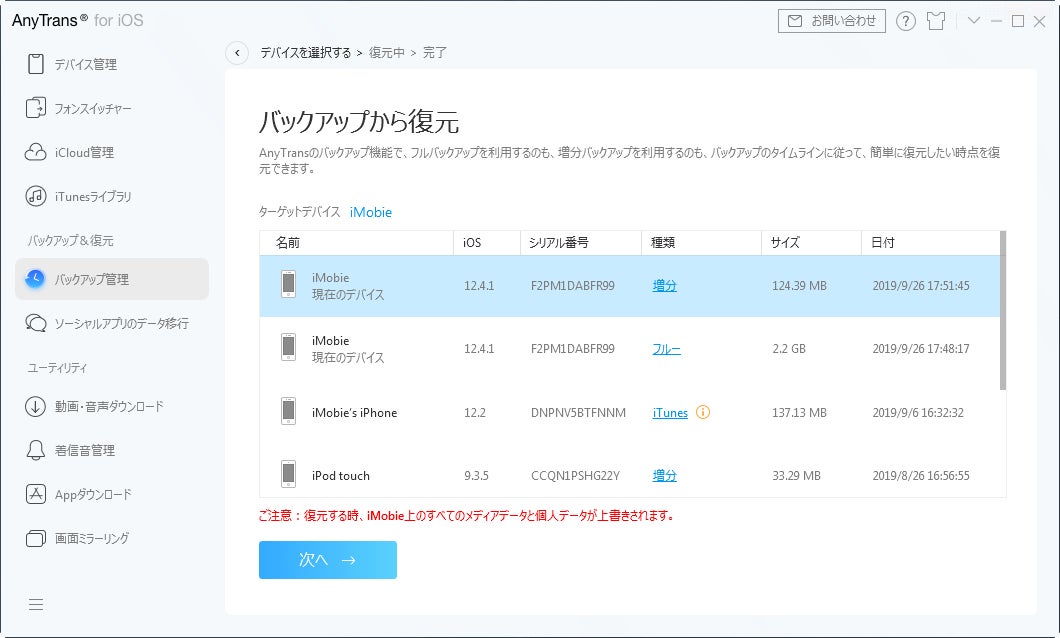The width and height of the screenshot is (1060, 638).
Task: Click 増分 link in iPod touch row
Action: 665,476
